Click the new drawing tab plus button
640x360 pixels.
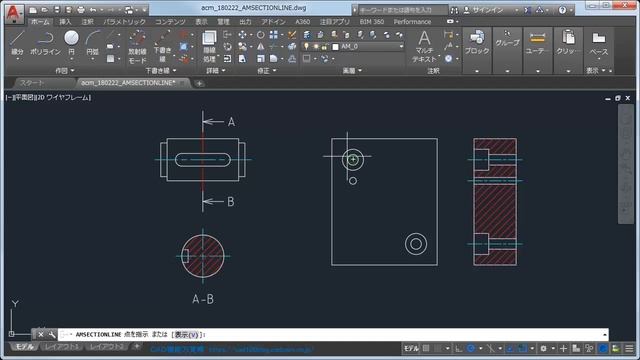pos(199,83)
